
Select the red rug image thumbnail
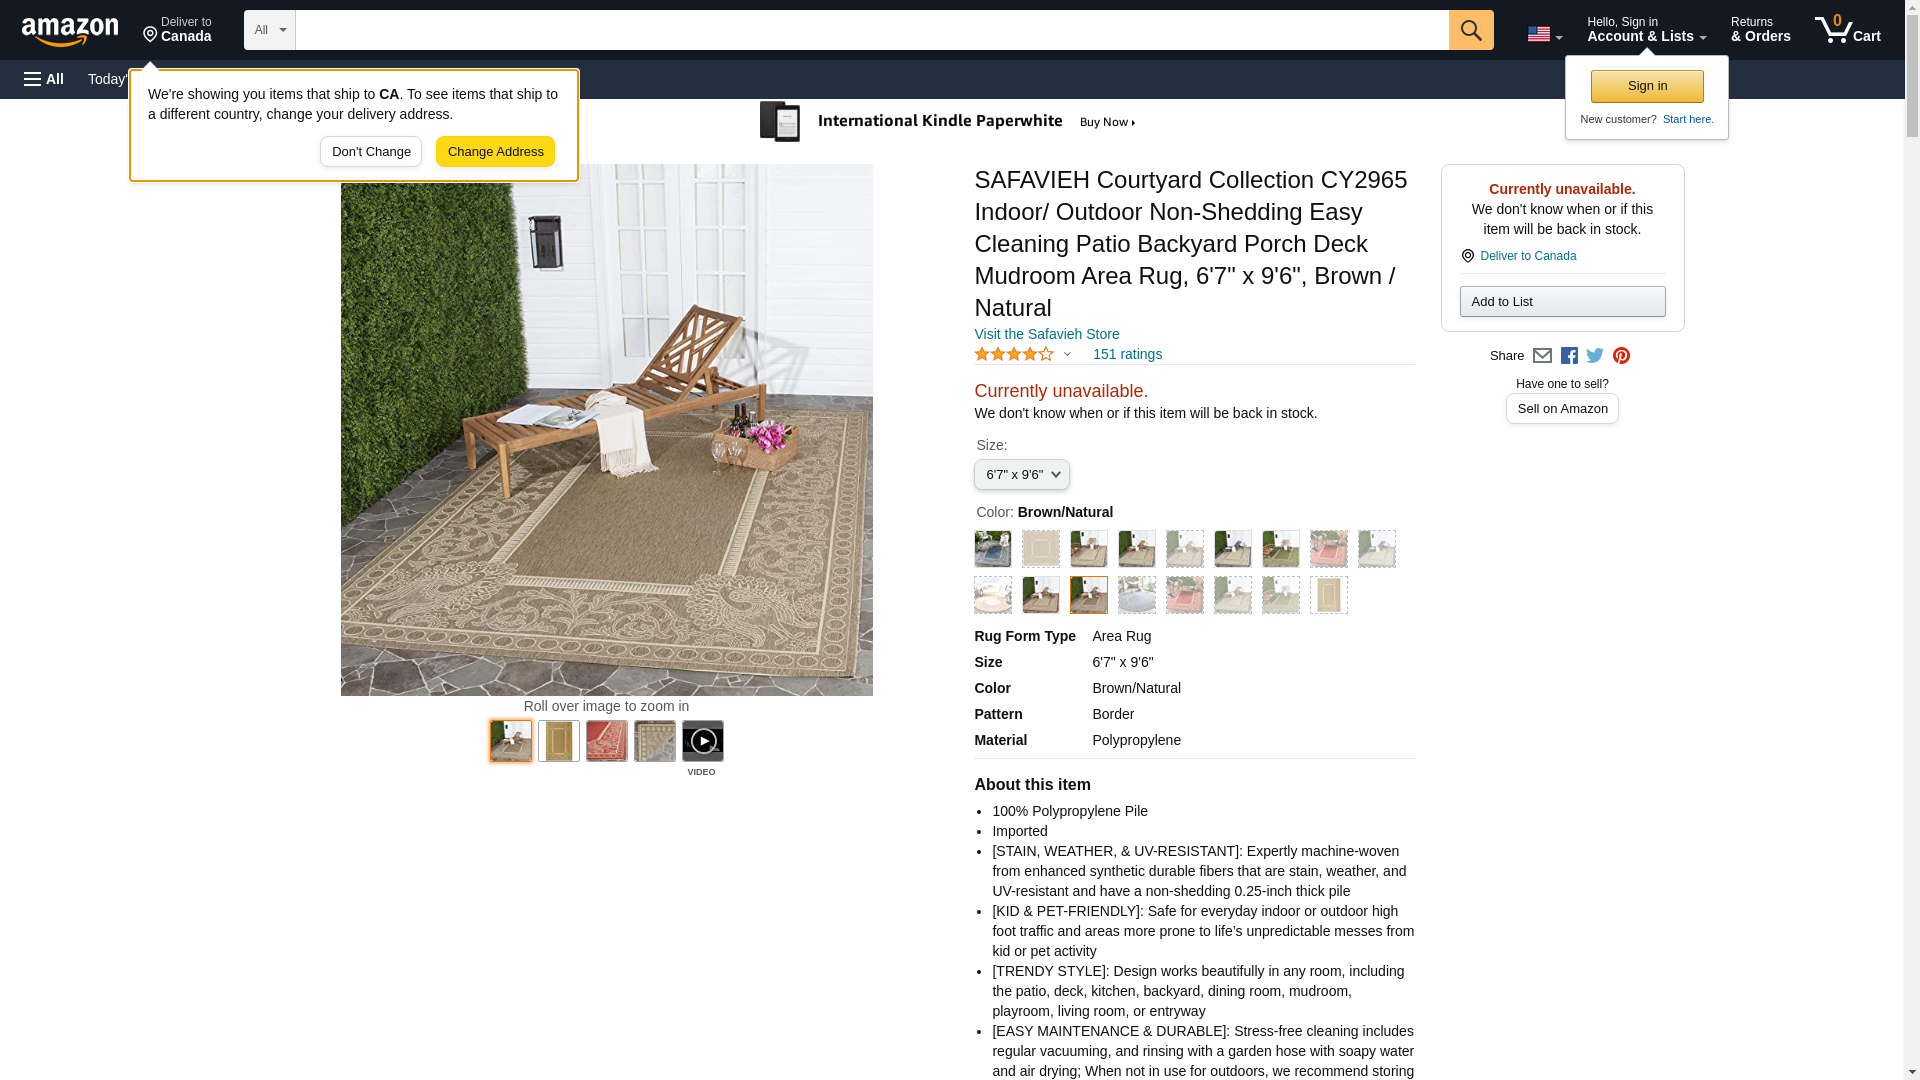pyautogui.click(x=606, y=742)
